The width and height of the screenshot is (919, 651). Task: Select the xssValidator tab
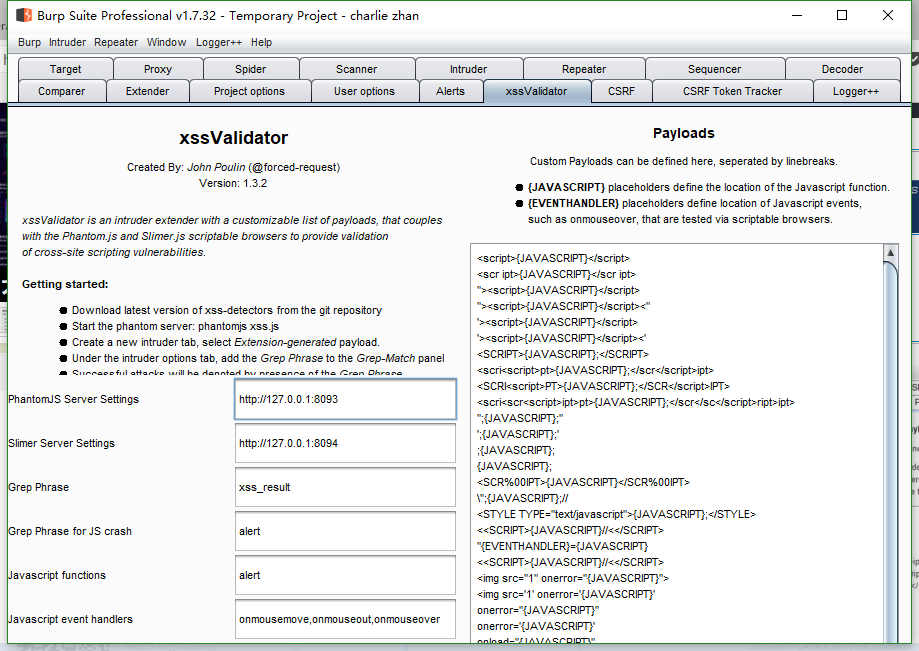point(537,91)
